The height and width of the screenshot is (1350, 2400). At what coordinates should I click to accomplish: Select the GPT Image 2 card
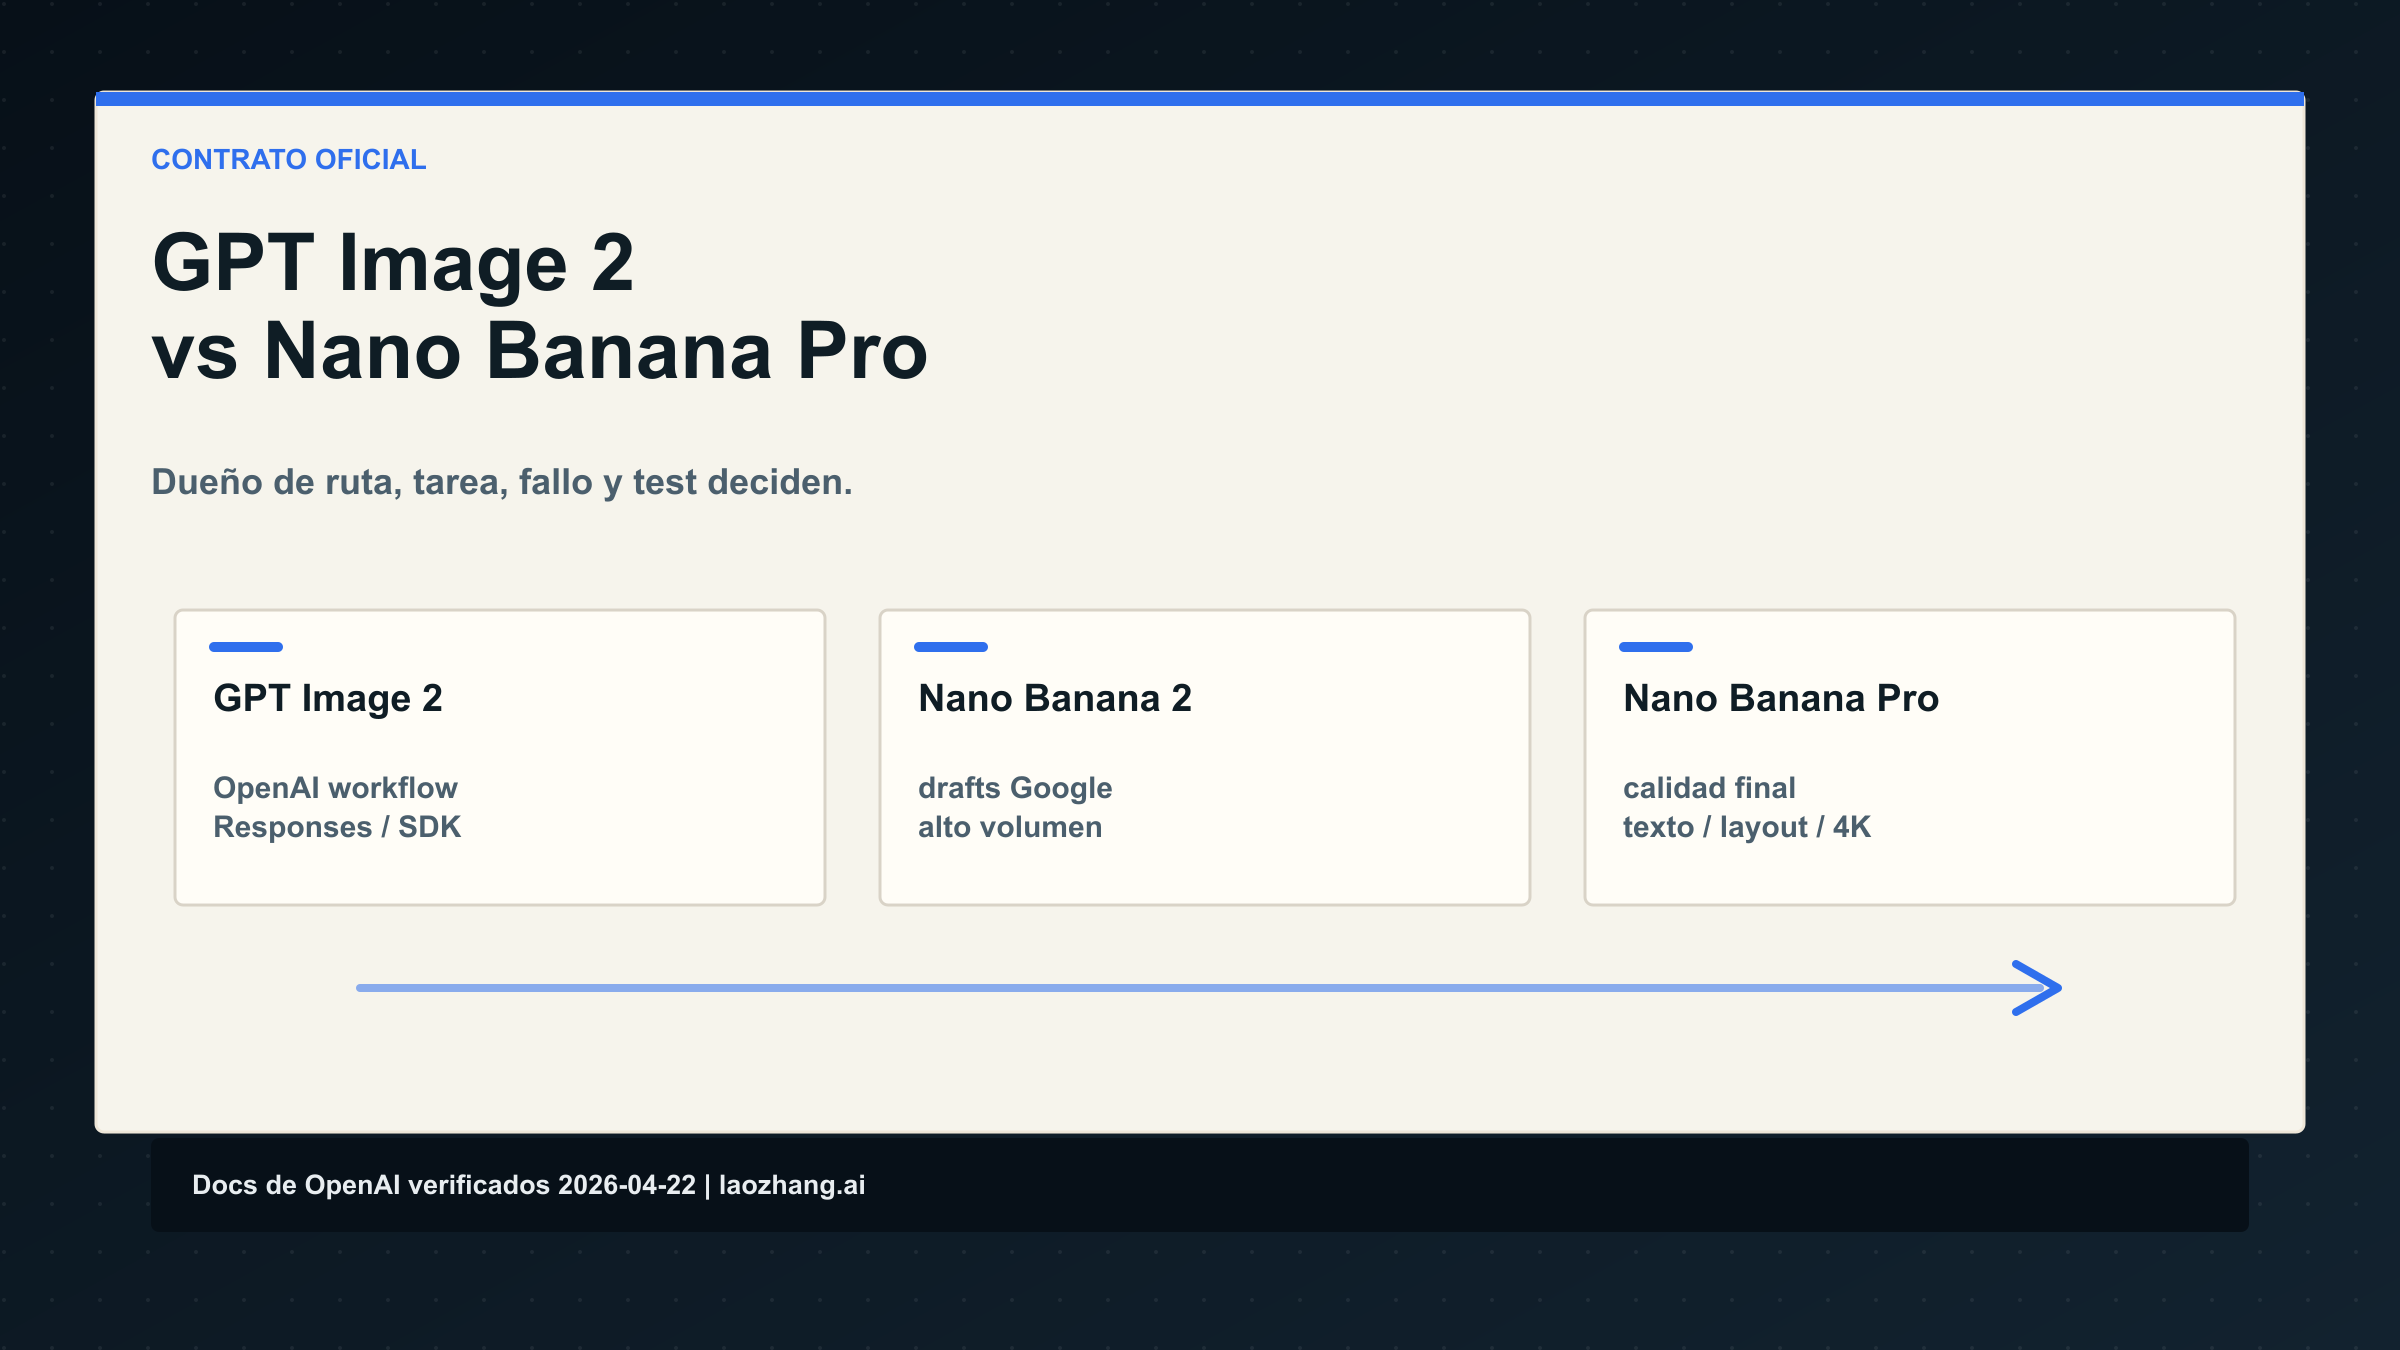coord(498,757)
